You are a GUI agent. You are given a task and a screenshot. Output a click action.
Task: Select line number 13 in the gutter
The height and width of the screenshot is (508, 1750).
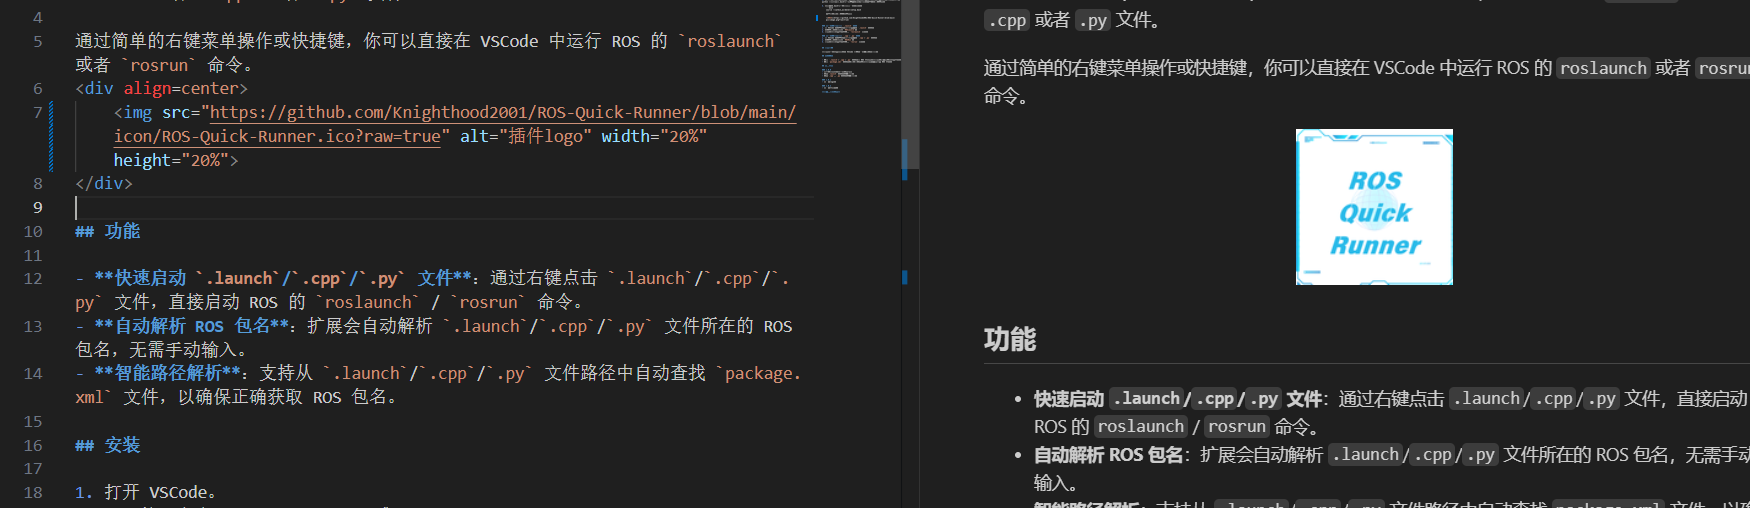(x=33, y=326)
